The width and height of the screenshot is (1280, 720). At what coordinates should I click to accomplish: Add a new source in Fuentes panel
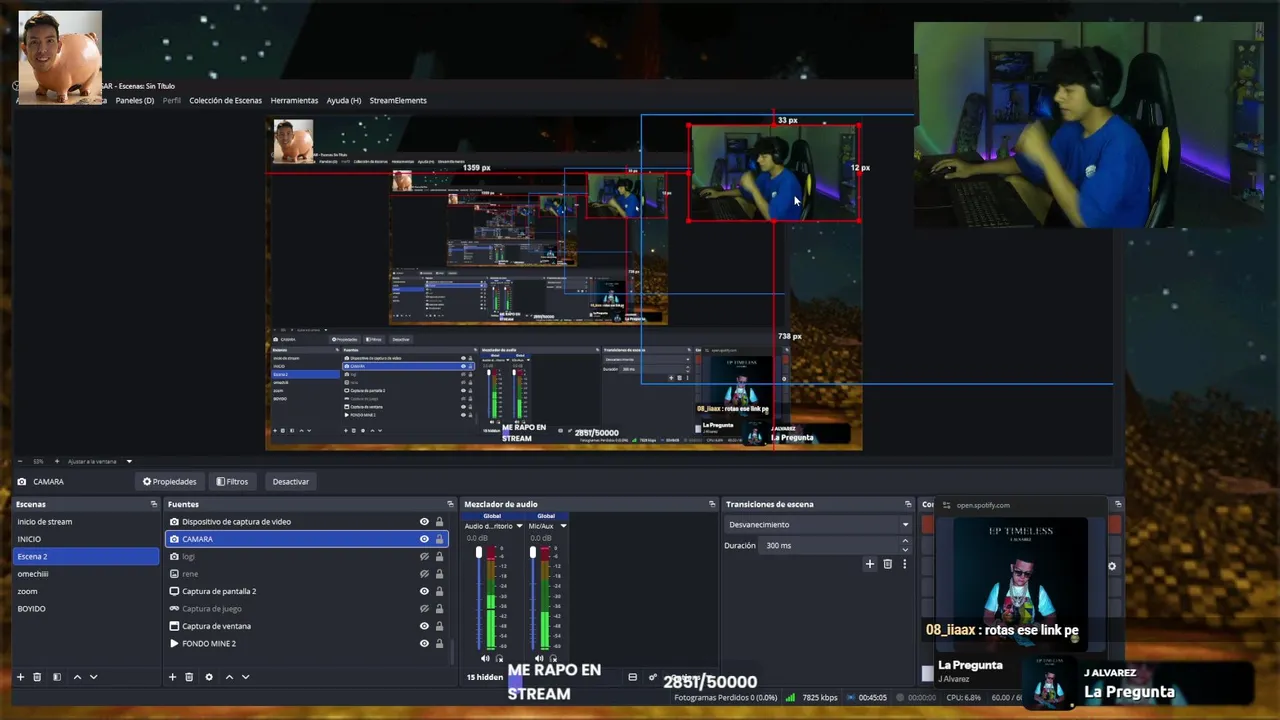pyautogui.click(x=172, y=677)
